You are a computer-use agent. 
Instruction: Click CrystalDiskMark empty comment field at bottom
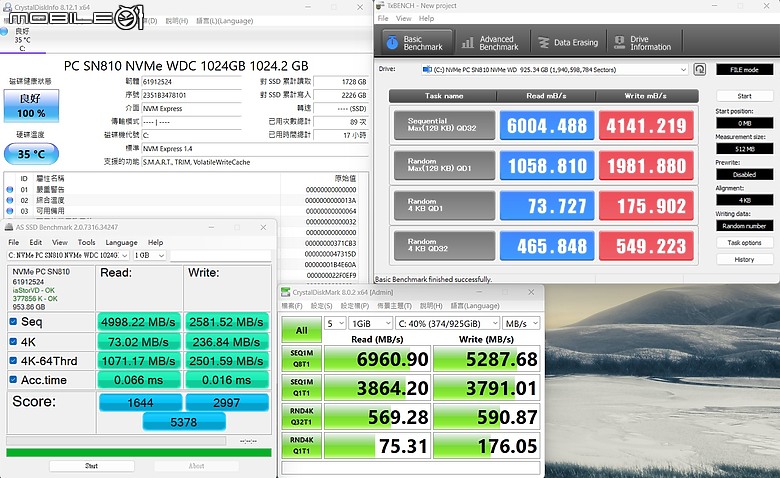click(410, 468)
